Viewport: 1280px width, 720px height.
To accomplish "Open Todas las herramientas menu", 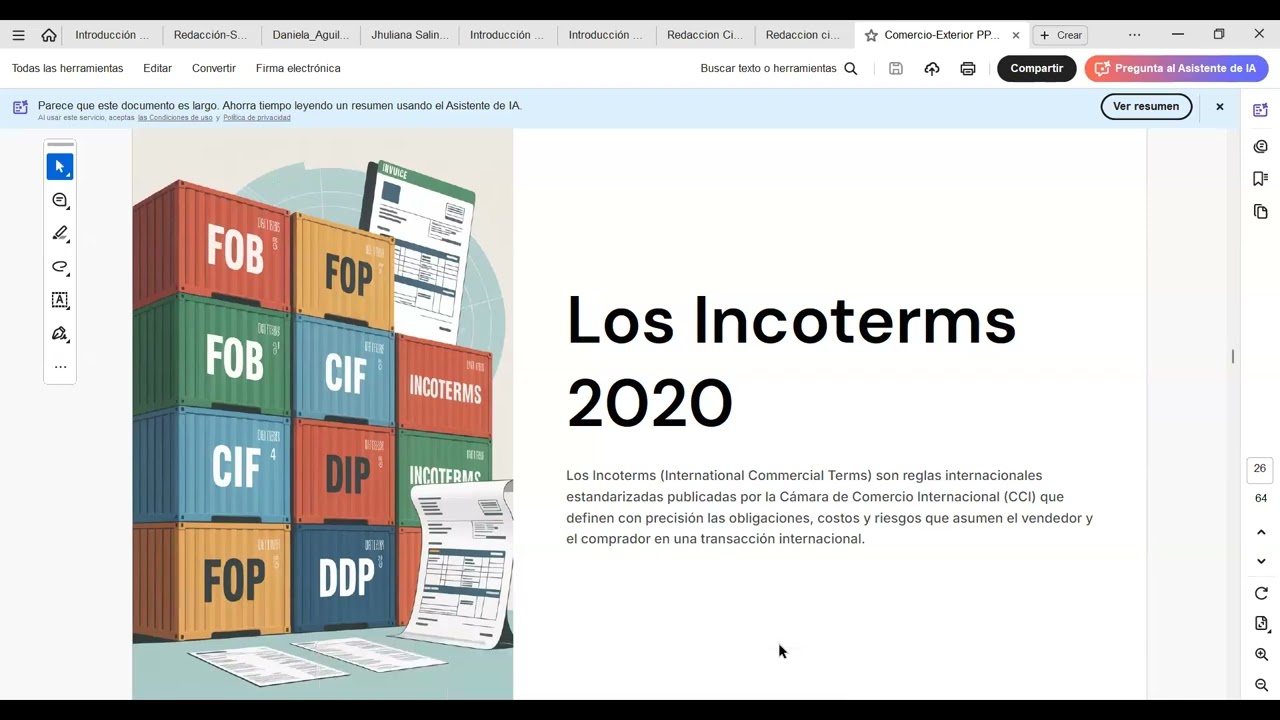I will pos(68,69).
